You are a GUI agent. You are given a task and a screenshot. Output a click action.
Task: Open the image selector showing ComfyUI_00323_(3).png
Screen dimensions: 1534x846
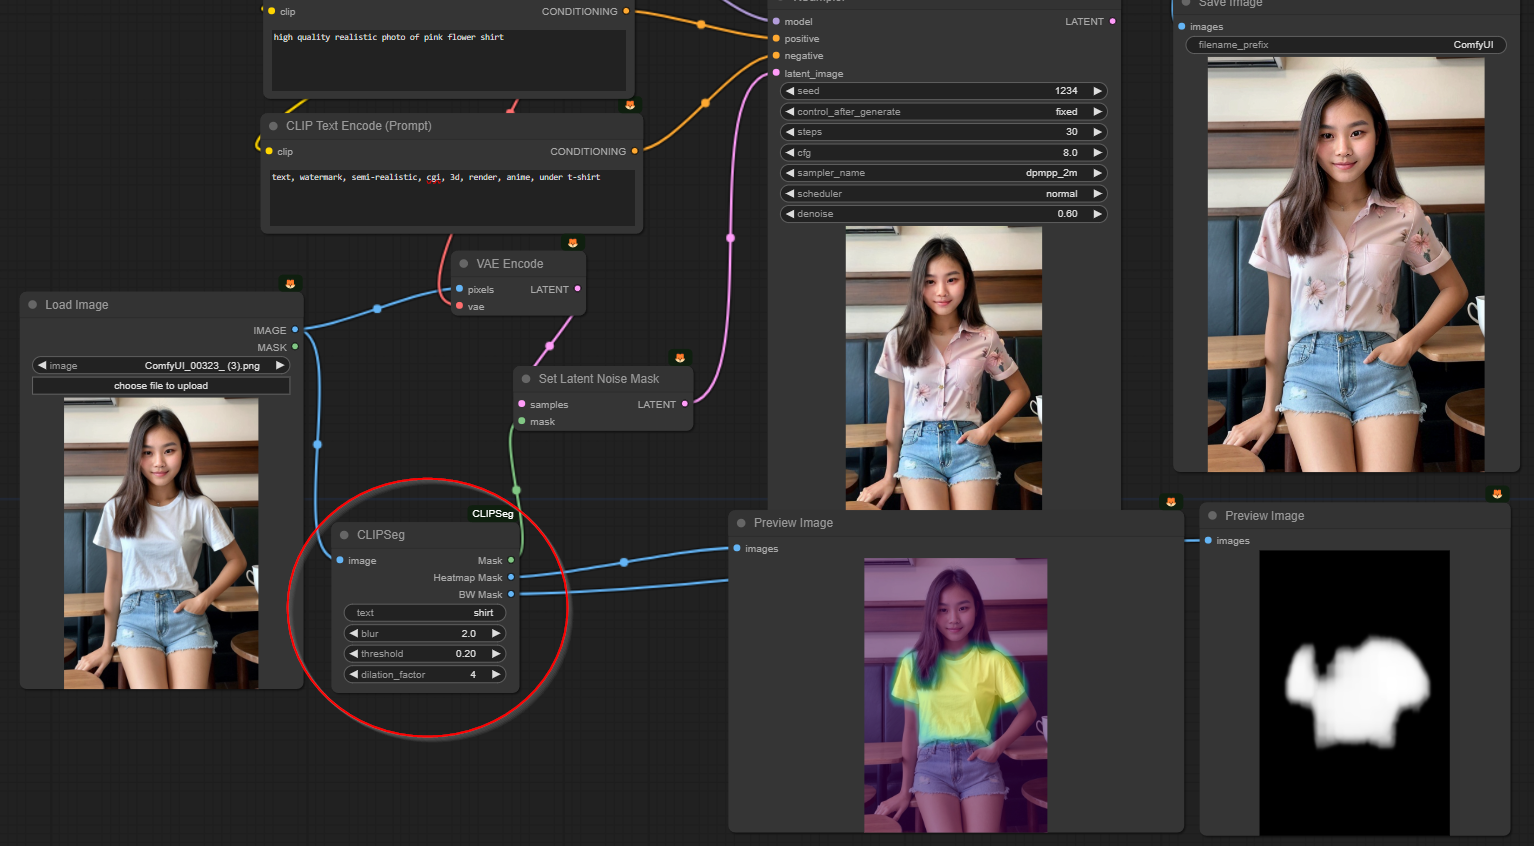tap(161, 365)
